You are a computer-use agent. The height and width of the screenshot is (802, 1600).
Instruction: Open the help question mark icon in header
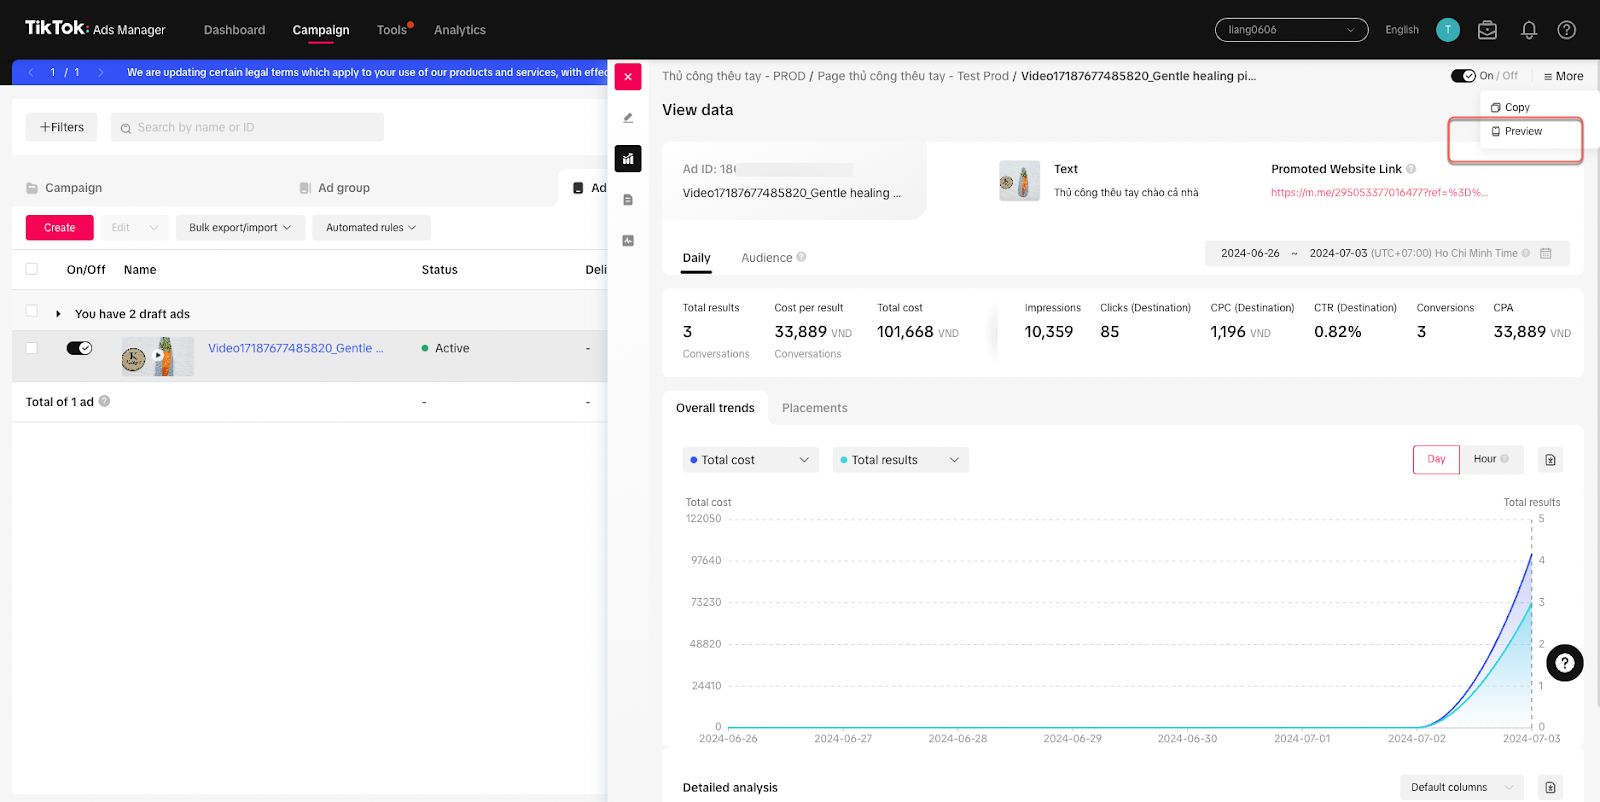1566,30
